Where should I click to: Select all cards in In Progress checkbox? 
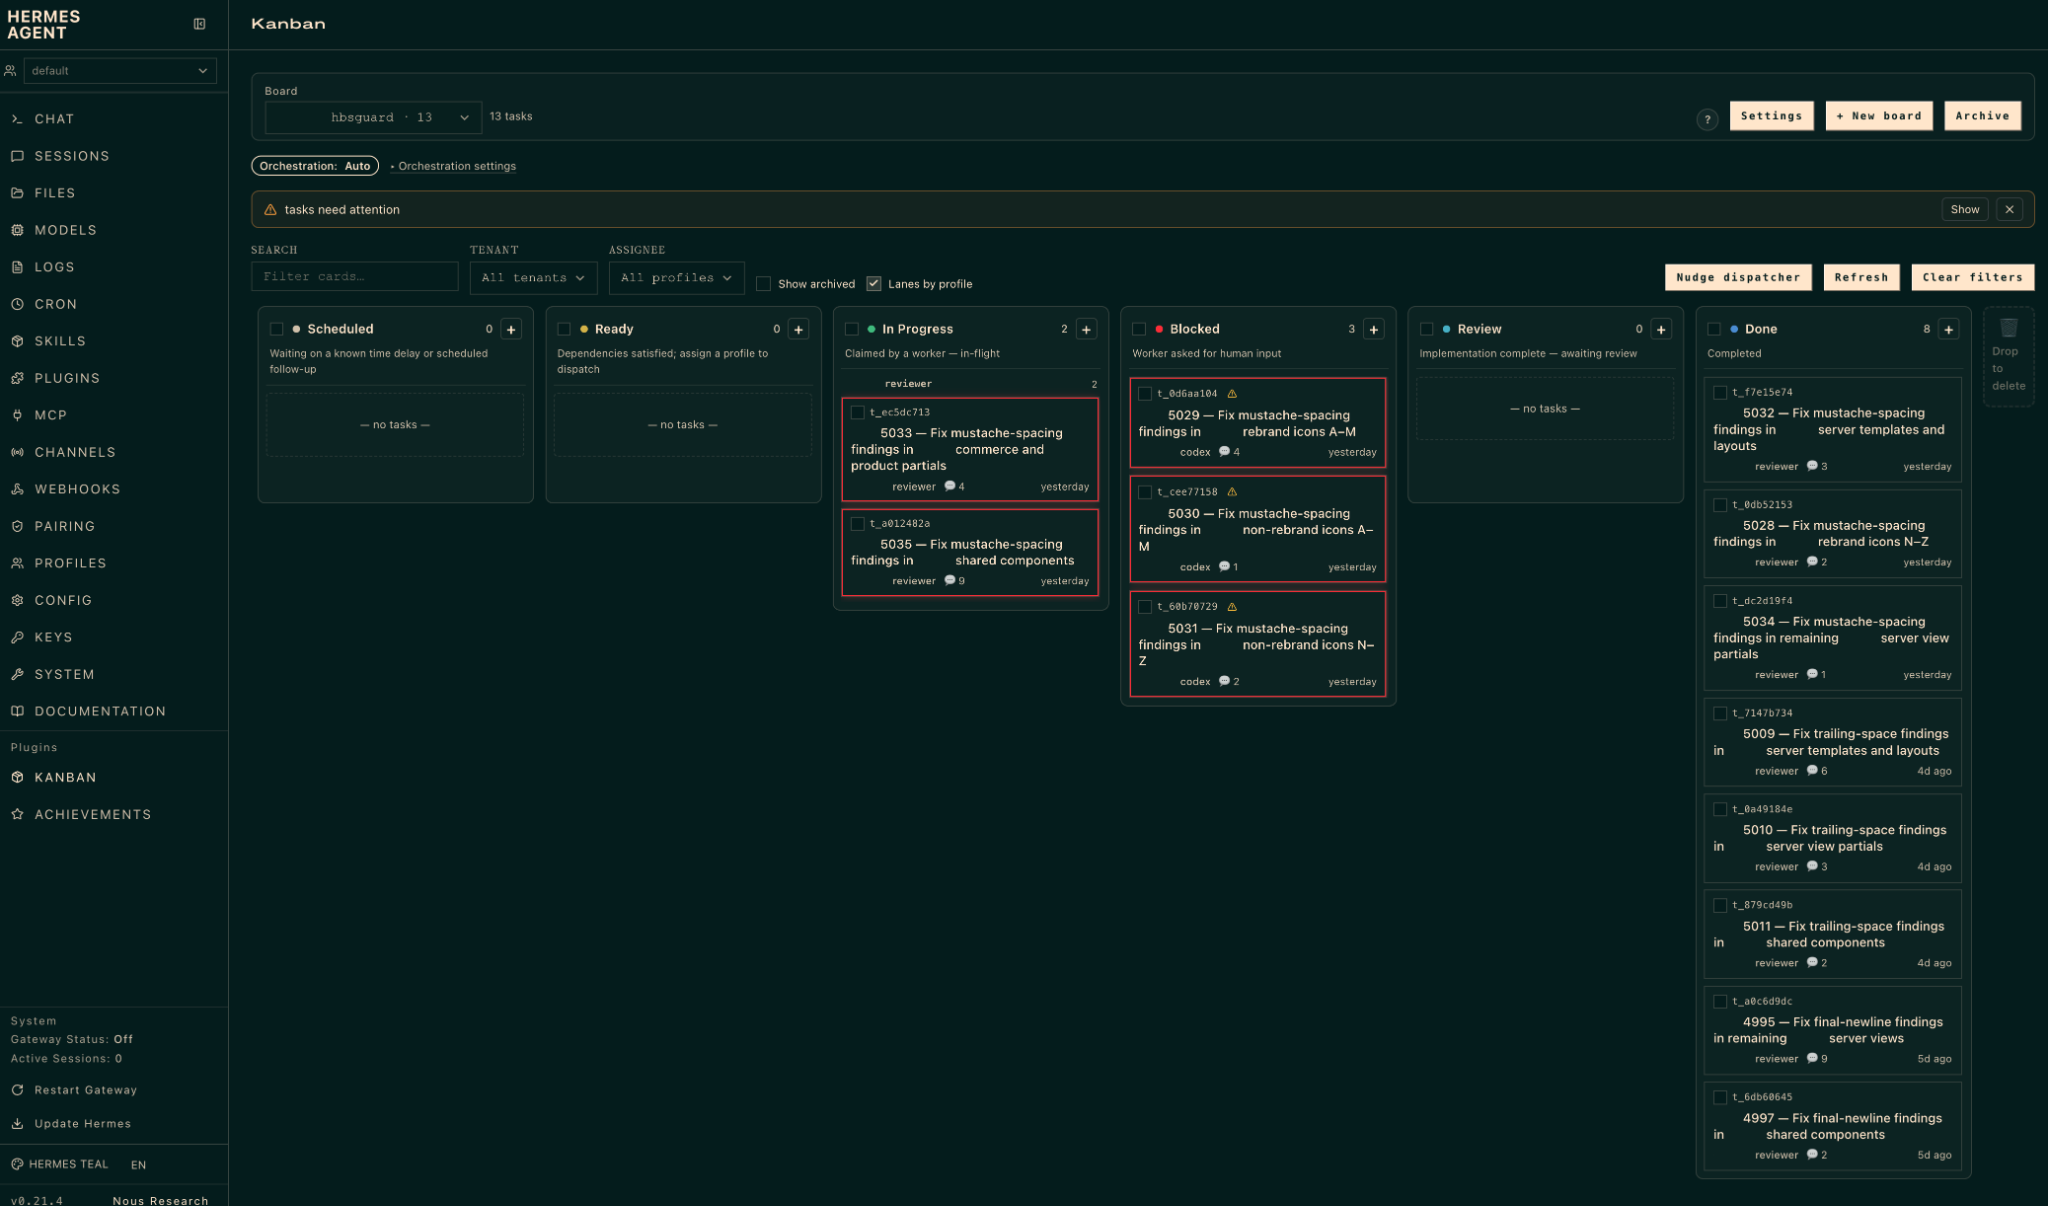[852, 329]
